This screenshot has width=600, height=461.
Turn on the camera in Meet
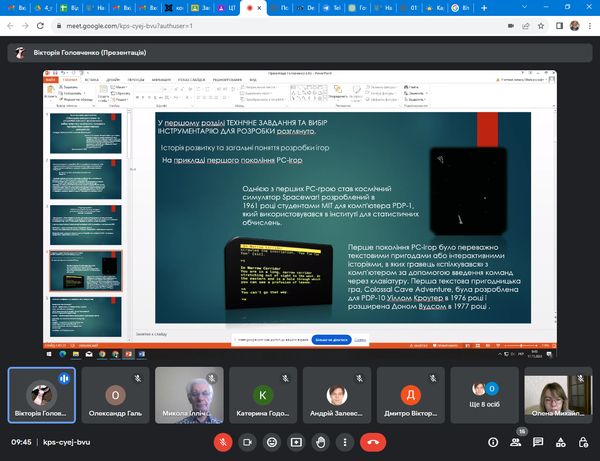[247, 441]
